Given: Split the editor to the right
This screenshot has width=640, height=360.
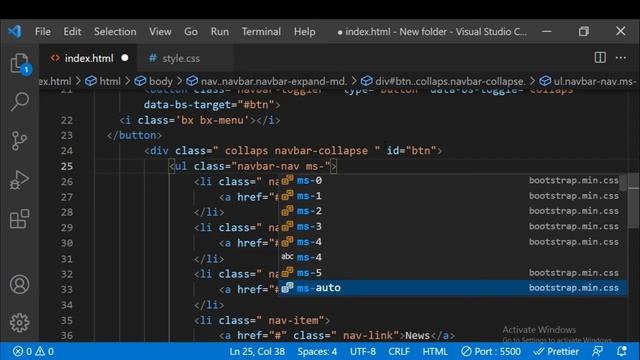Looking at the screenshot, I should pos(600,58).
